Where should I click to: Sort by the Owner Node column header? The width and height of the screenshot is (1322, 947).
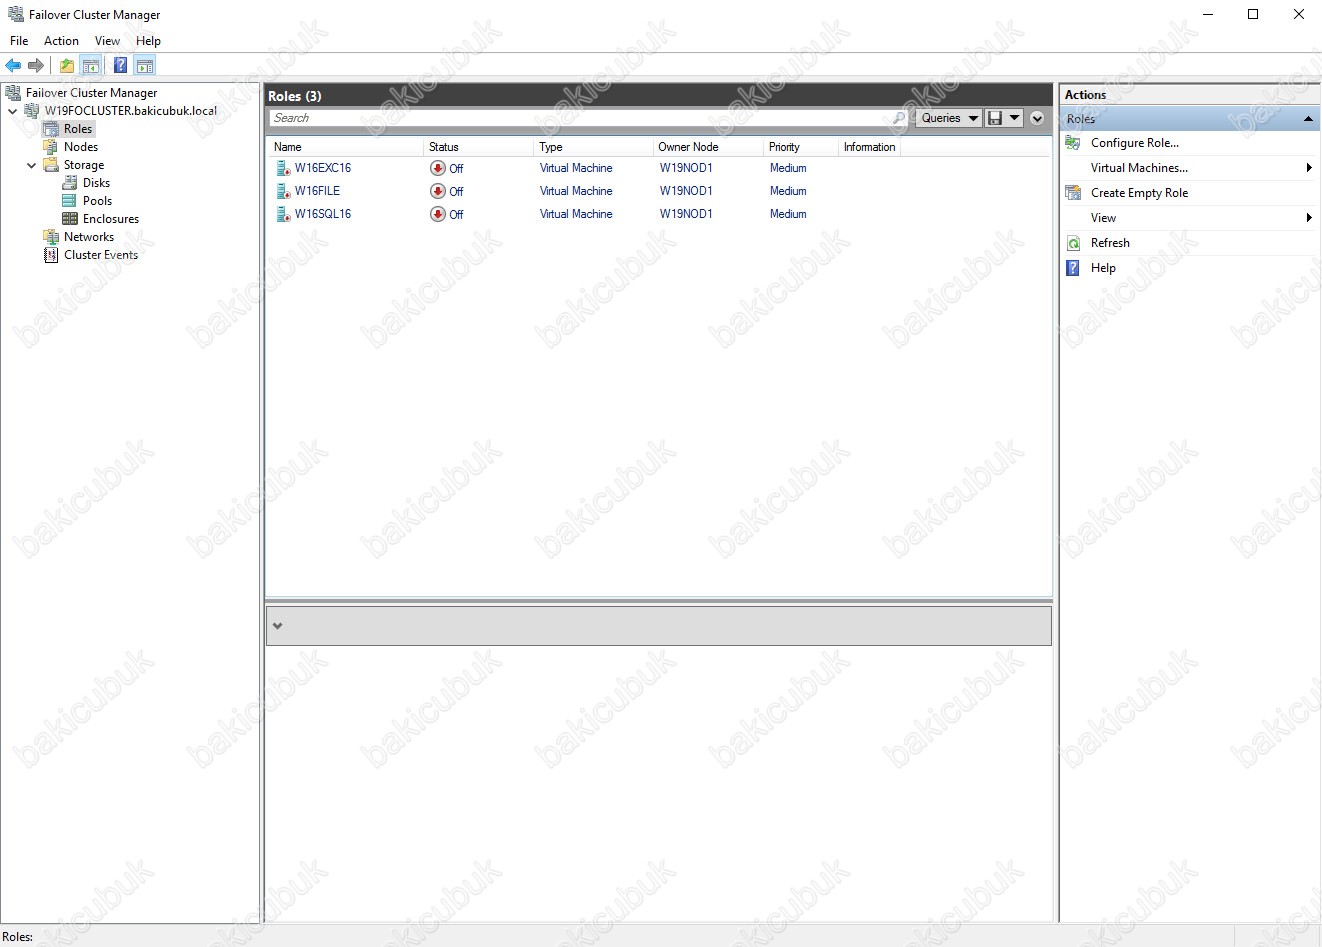pos(709,147)
